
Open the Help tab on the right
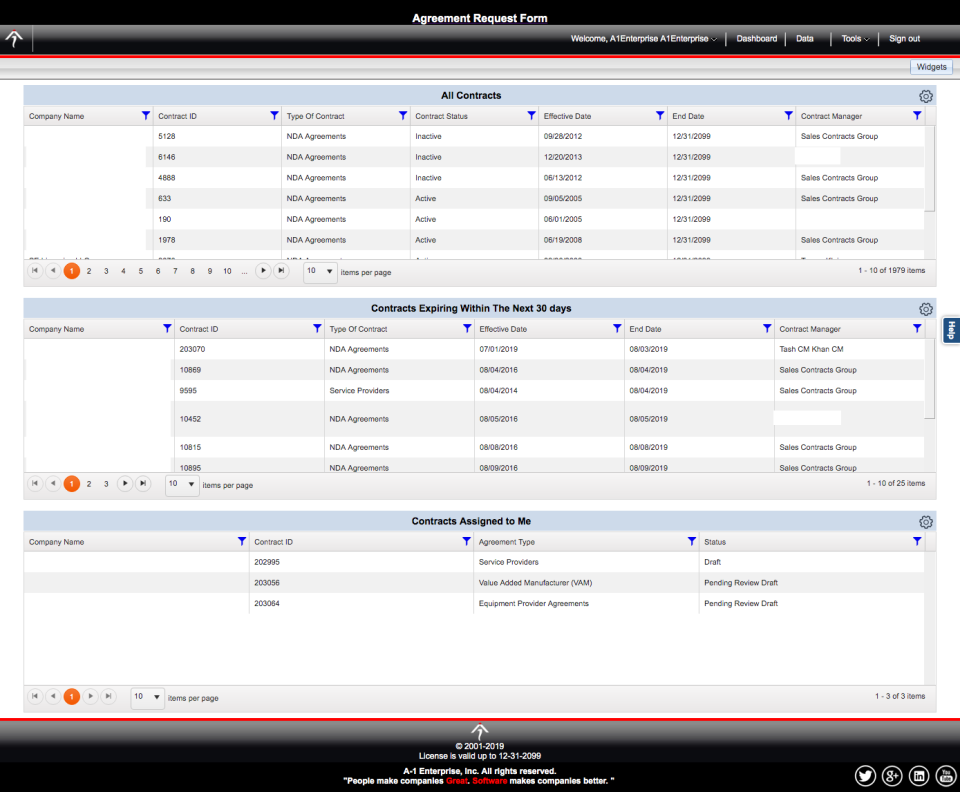click(950, 330)
